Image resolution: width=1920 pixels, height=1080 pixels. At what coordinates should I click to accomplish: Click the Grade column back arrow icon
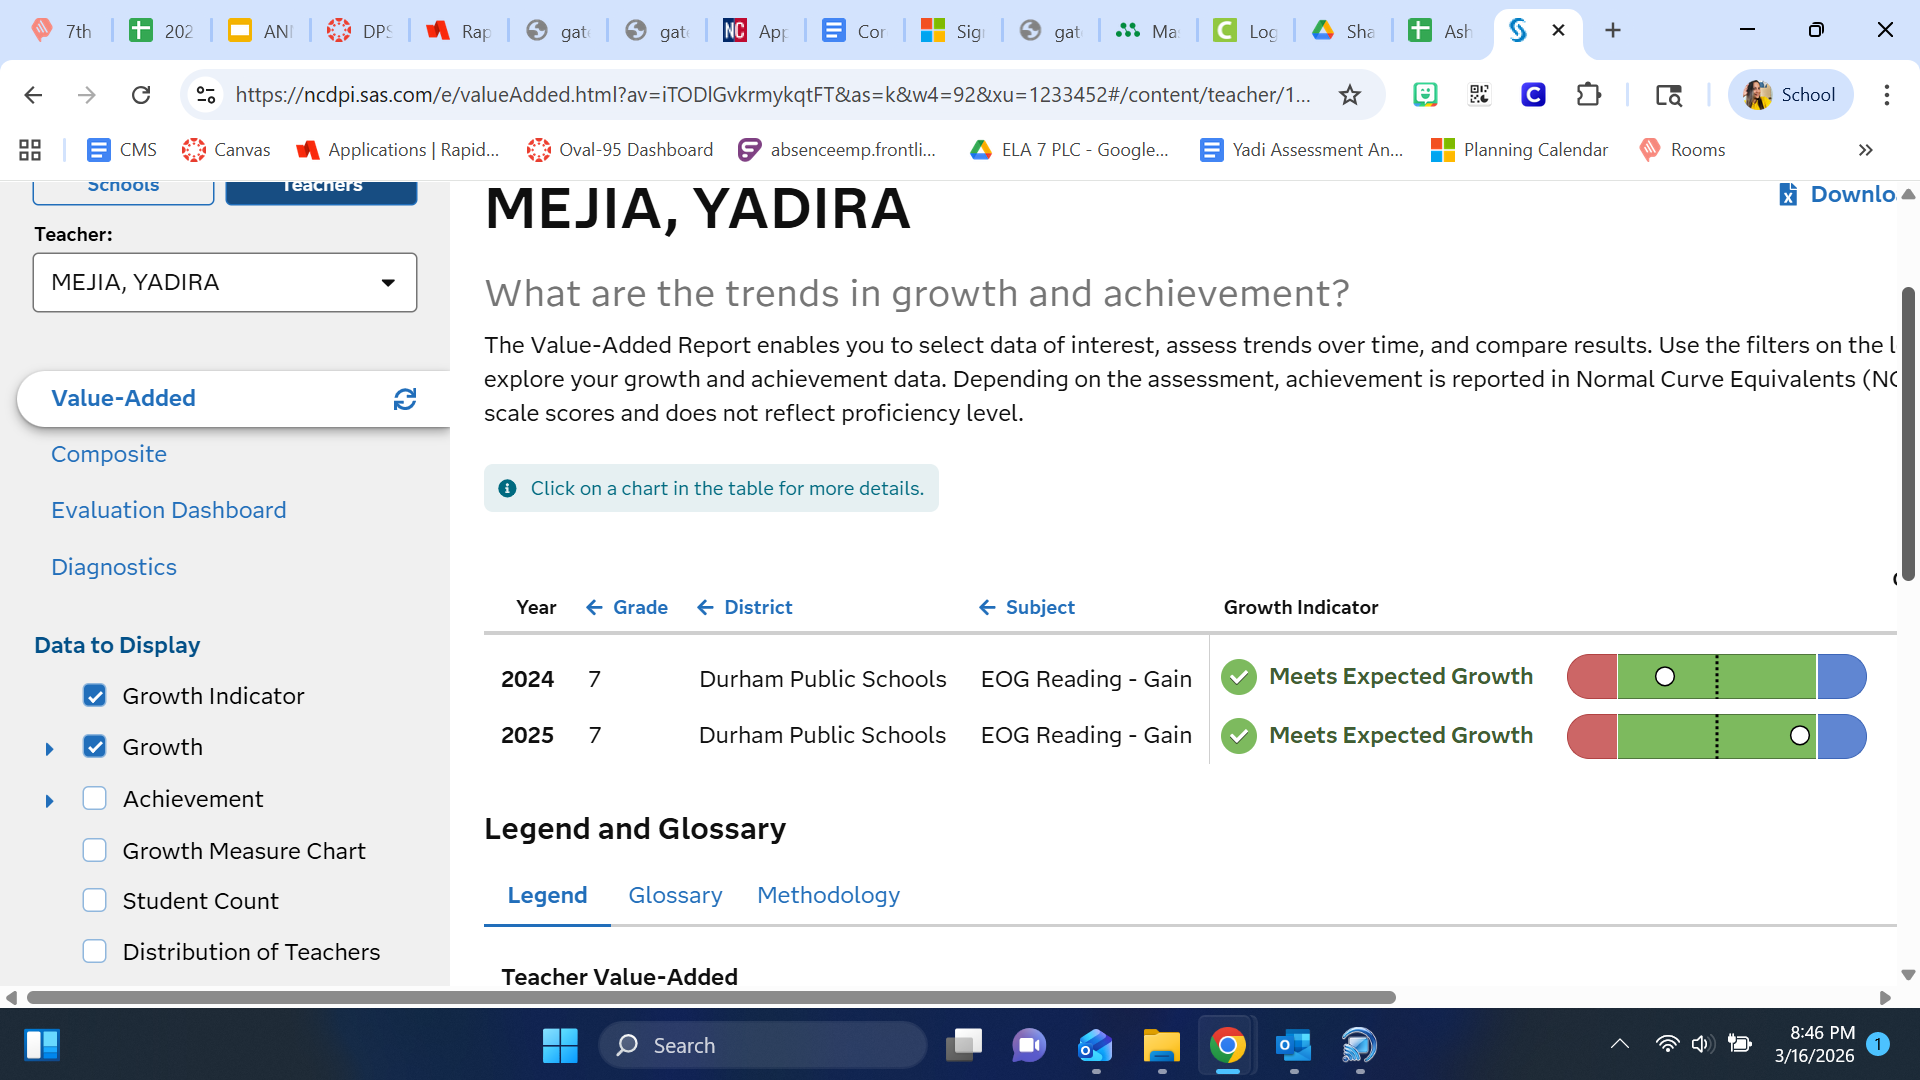594,607
